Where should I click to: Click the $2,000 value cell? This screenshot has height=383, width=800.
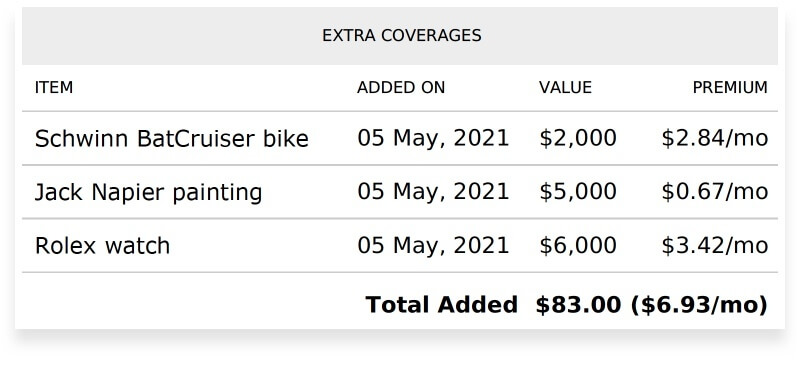(578, 138)
